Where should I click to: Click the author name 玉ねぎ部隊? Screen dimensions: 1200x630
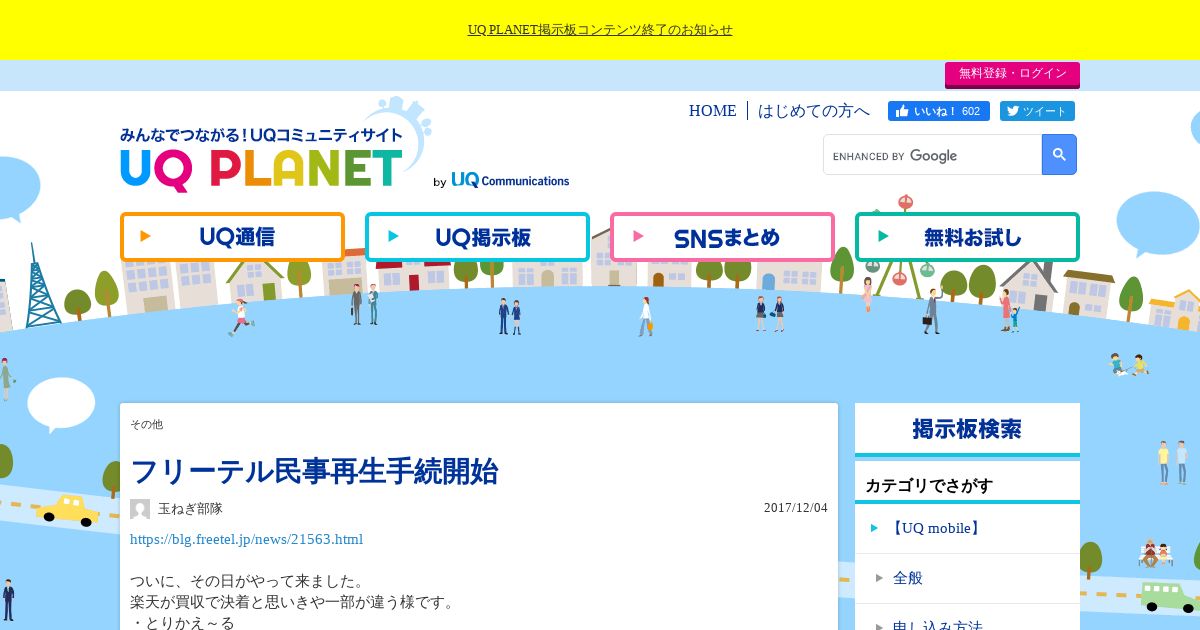[x=190, y=509]
